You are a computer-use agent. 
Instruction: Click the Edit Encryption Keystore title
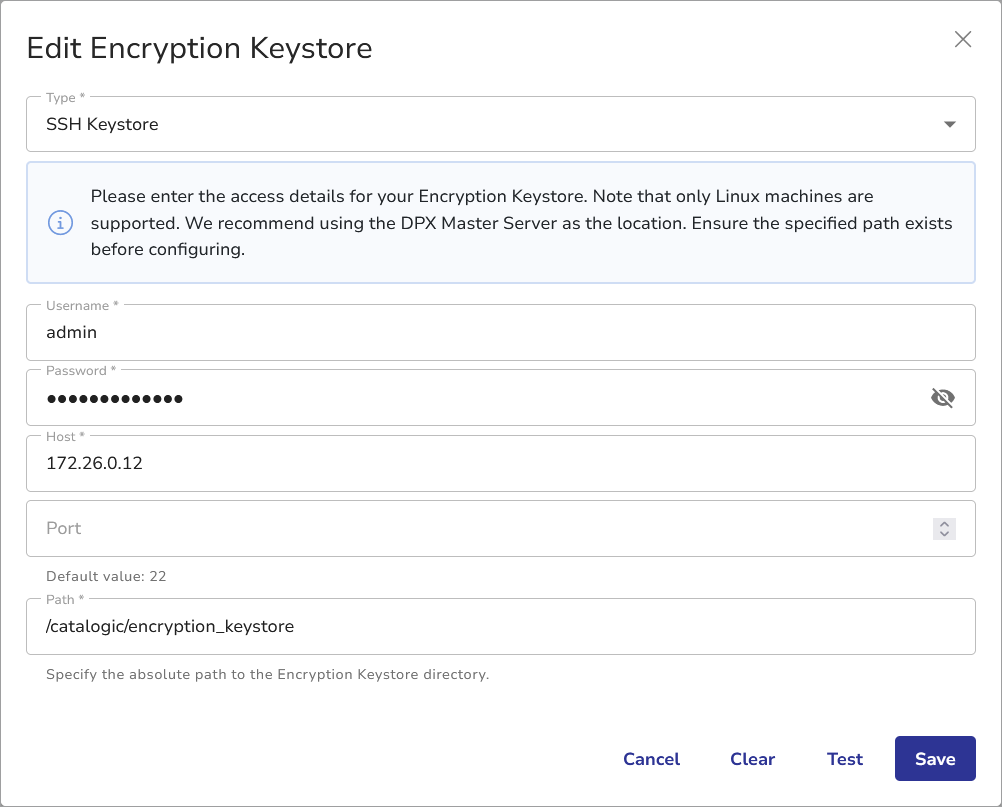click(x=199, y=48)
